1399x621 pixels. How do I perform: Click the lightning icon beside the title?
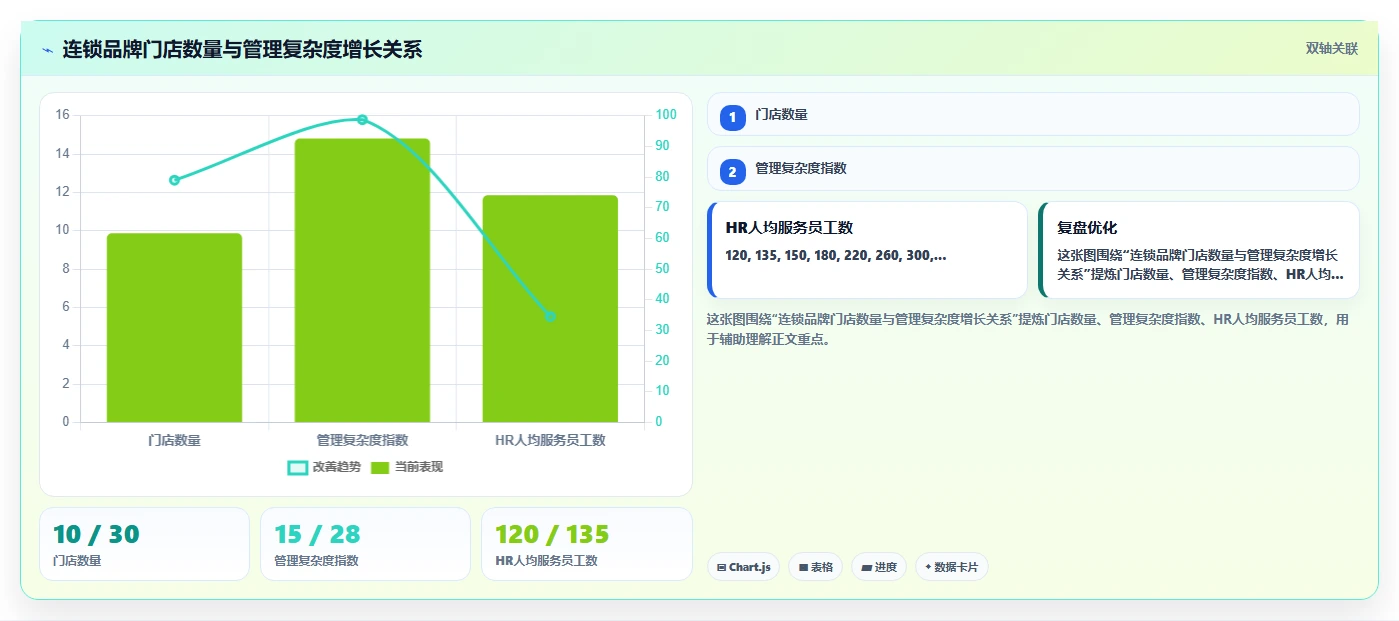(x=47, y=50)
